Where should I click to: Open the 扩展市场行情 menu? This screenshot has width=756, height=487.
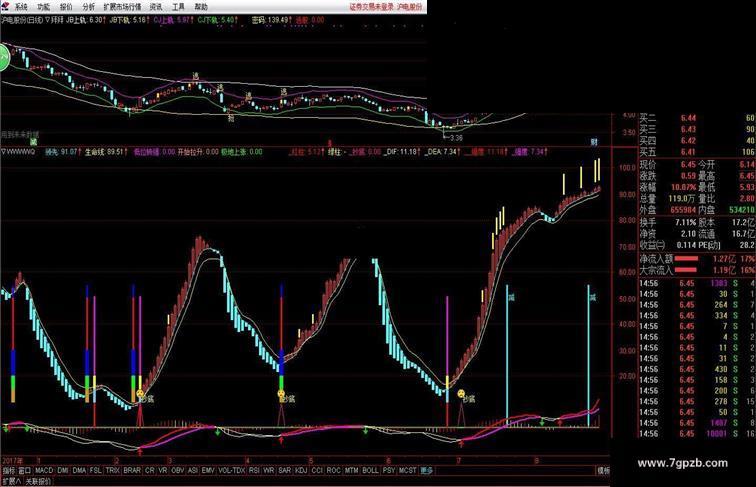[122, 7]
